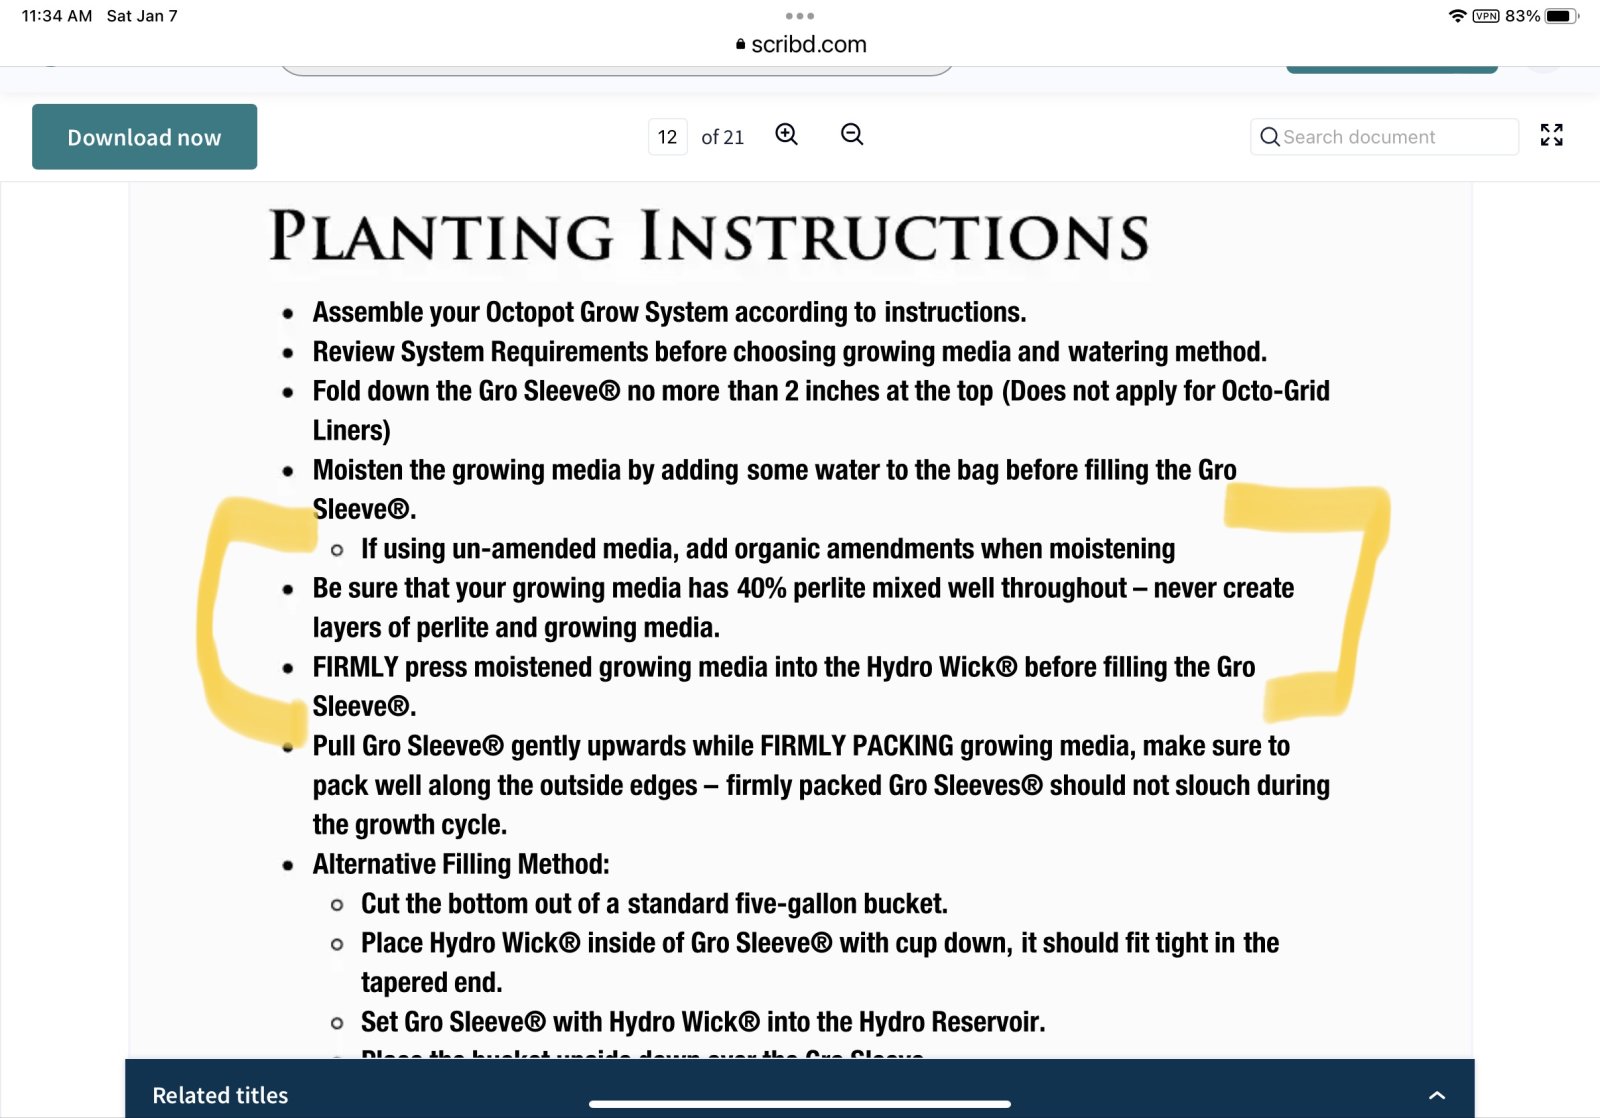Click 'If using un-amended media' sub-bullet
Image resolution: width=1600 pixels, height=1118 pixels.
pos(768,548)
